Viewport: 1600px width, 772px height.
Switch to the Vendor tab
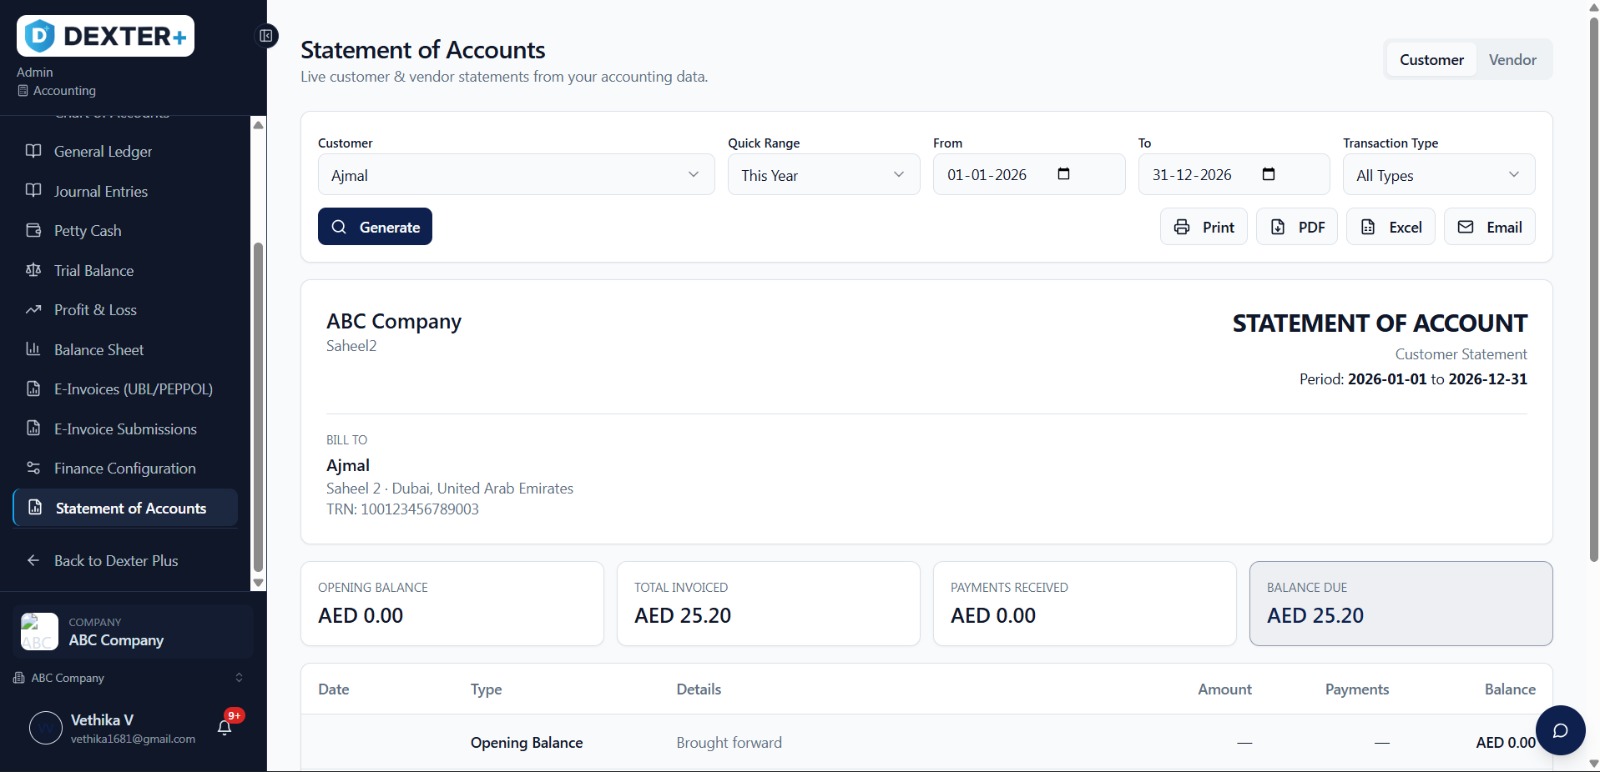(1512, 60)
